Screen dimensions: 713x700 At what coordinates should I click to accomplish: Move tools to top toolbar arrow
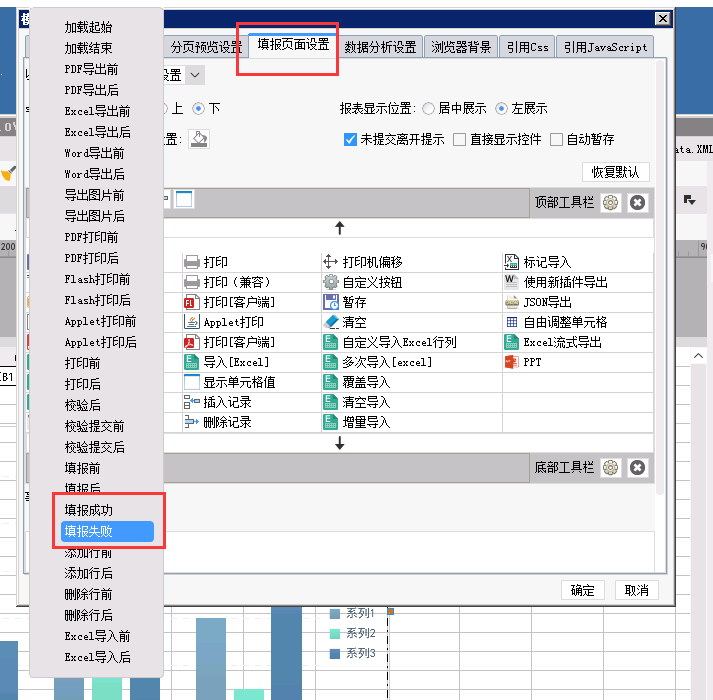click(x=340, y=228)
